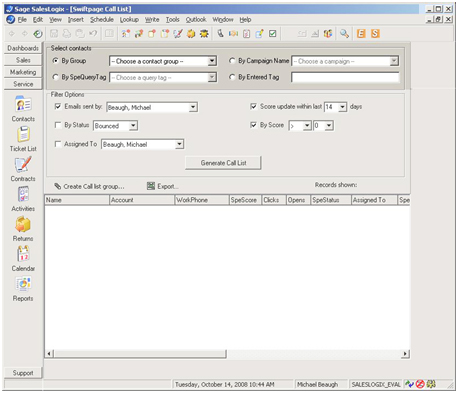Open the Tools menu
The image size is (458, 393).
(173, 20)
